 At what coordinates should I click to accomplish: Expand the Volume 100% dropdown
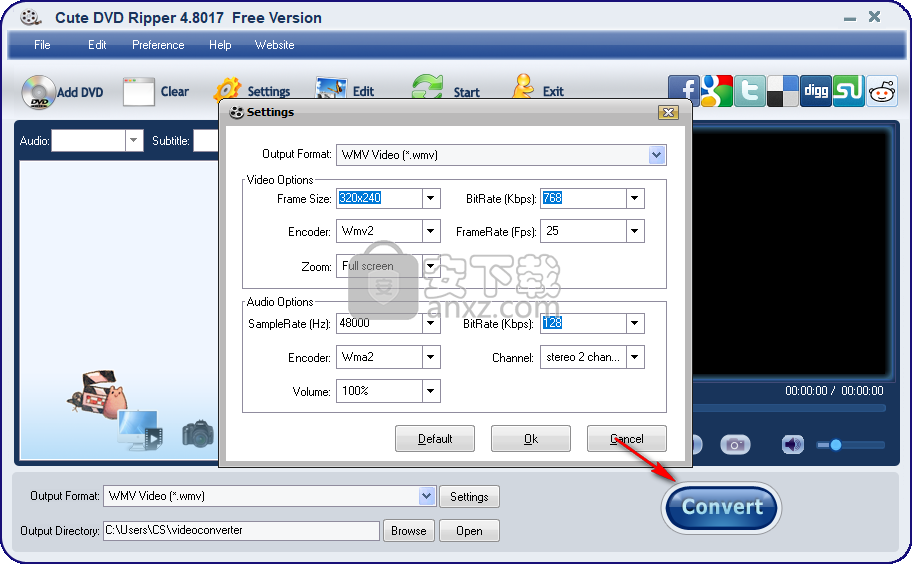[430, 391]
